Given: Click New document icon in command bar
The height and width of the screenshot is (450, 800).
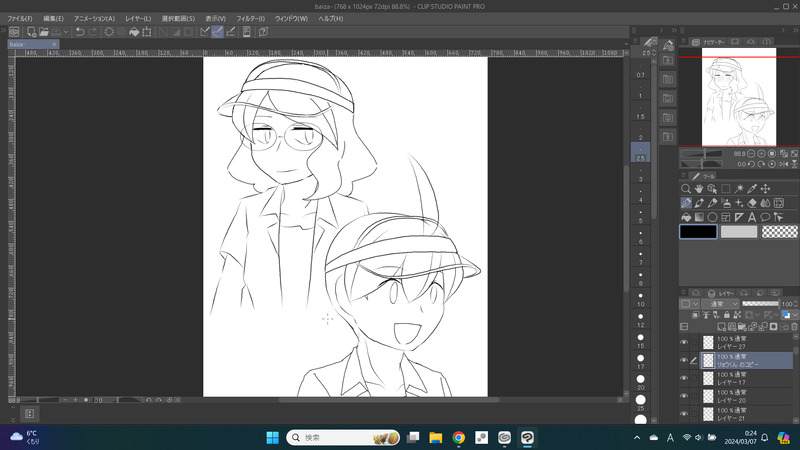Looking at the screenshot, I should [31, 32].
